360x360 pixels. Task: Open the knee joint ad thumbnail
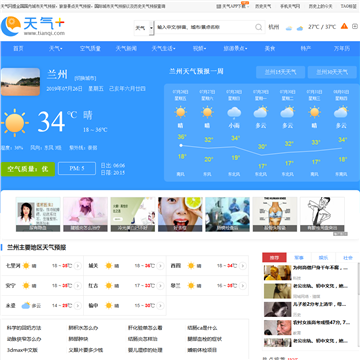click(275, 214)
